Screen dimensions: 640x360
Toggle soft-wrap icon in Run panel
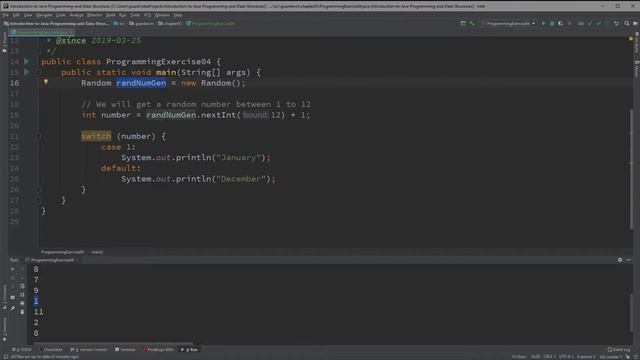coord(22,286)
